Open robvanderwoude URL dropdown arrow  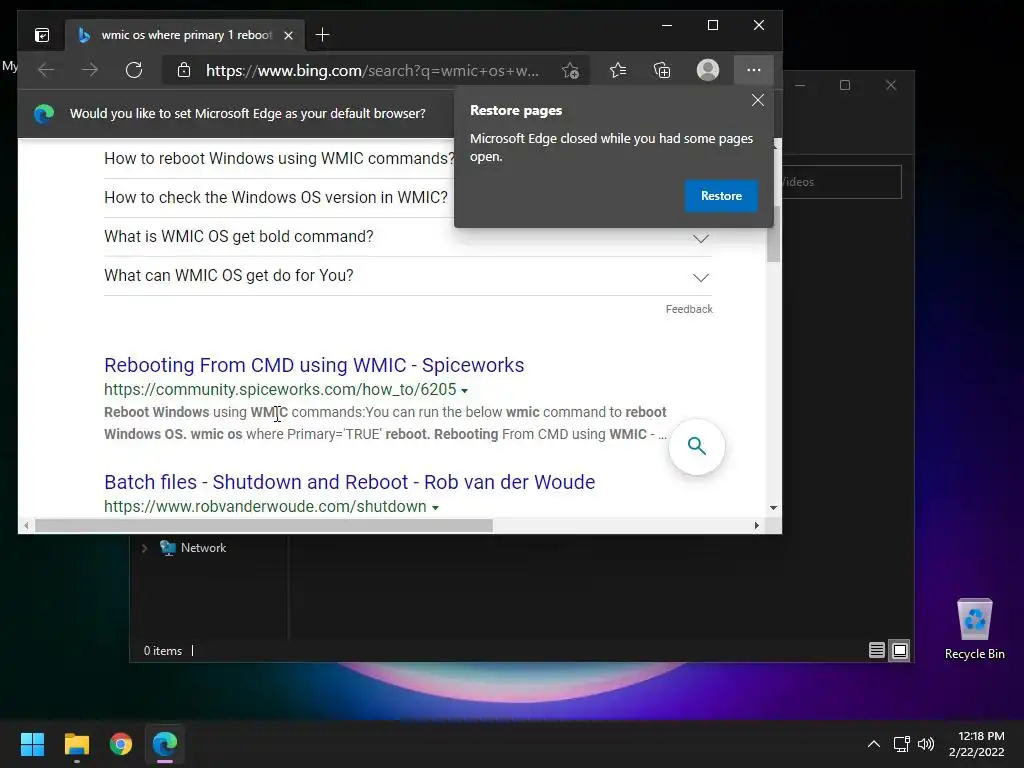tap(435, 507)
